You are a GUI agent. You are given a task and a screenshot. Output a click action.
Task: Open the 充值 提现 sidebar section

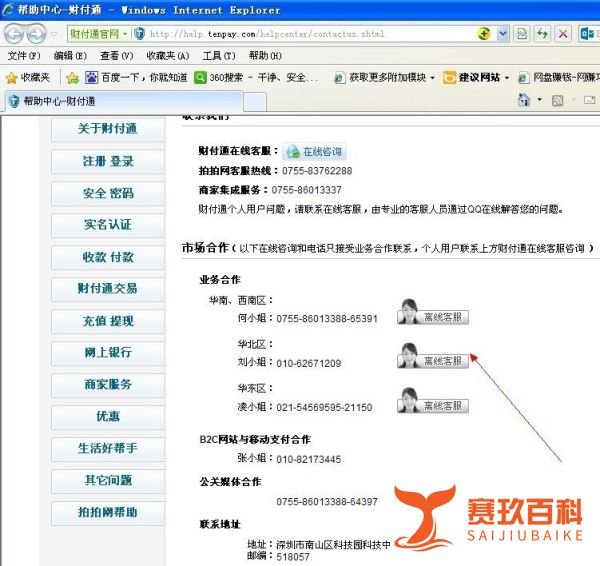tap(108, 321)
